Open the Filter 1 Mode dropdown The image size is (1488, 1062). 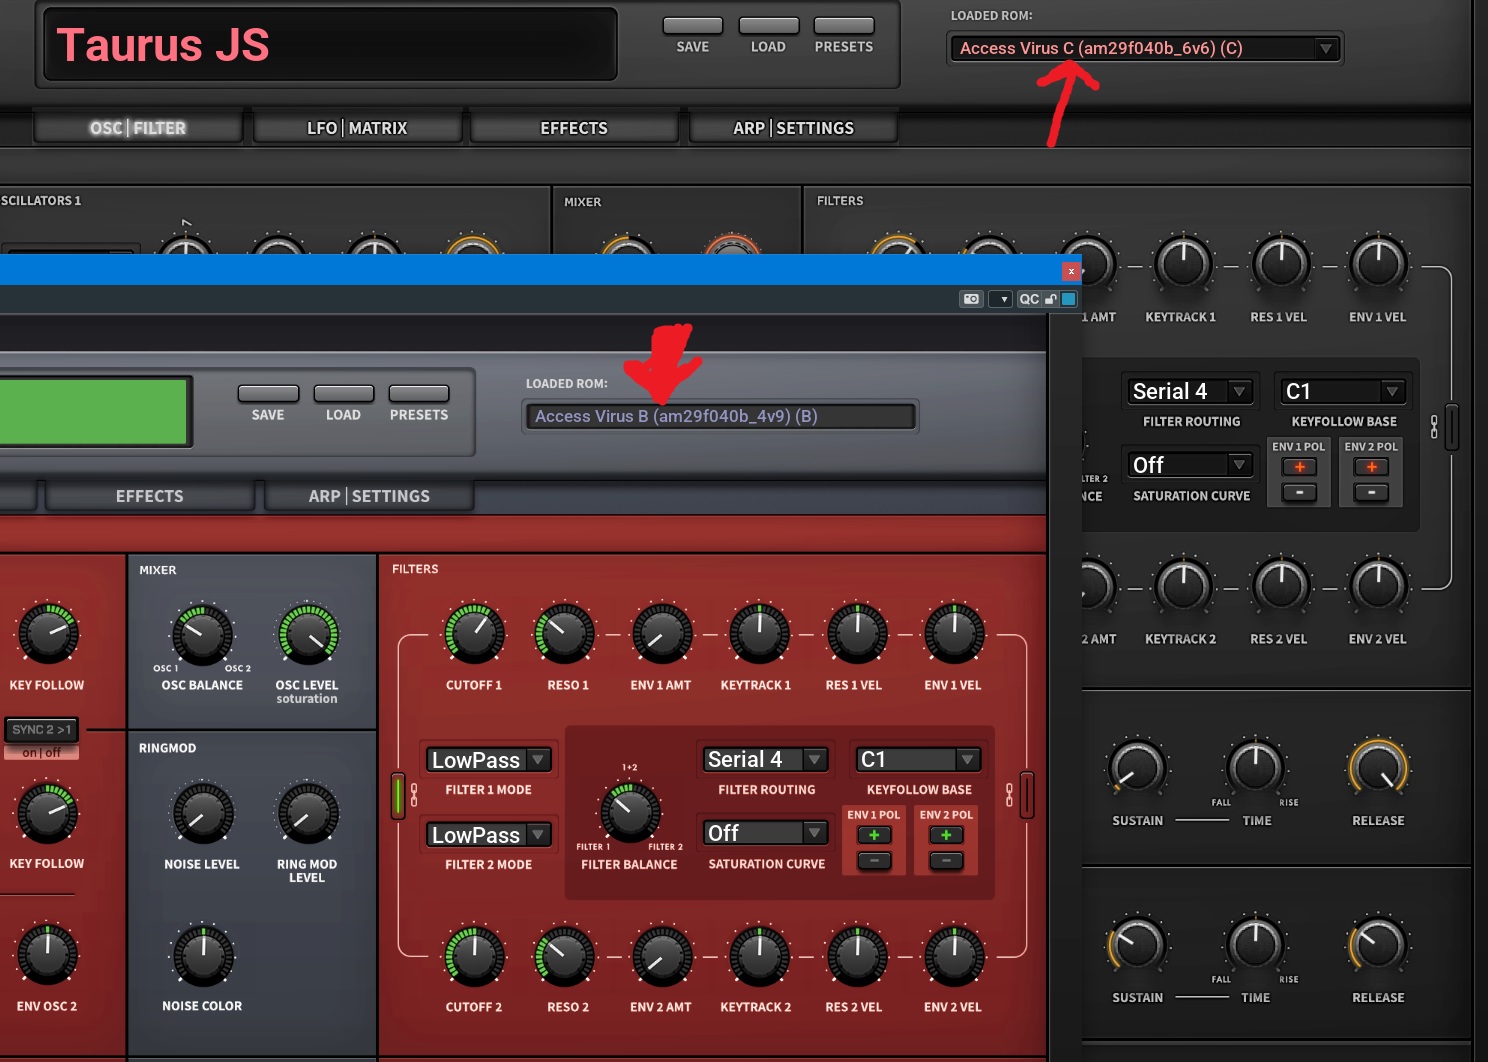point(490,760)
